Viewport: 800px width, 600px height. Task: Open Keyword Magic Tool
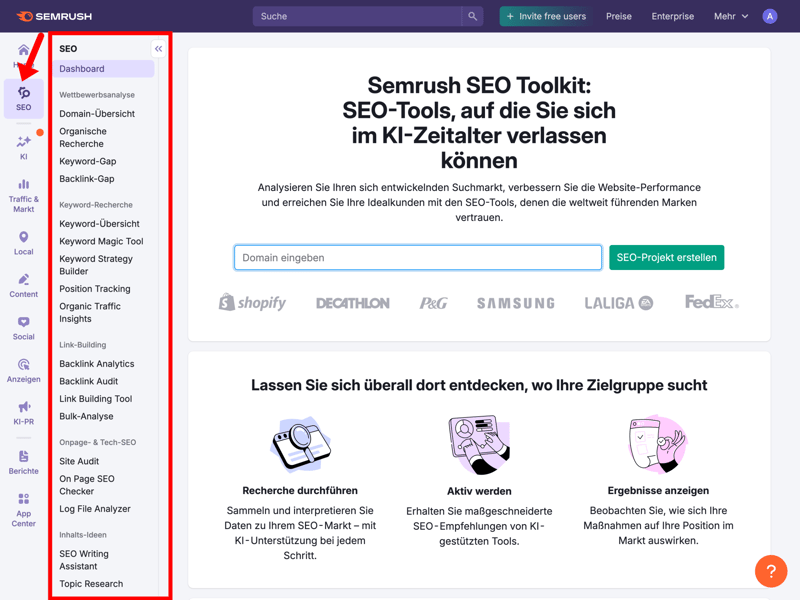(x=101, y=241)
